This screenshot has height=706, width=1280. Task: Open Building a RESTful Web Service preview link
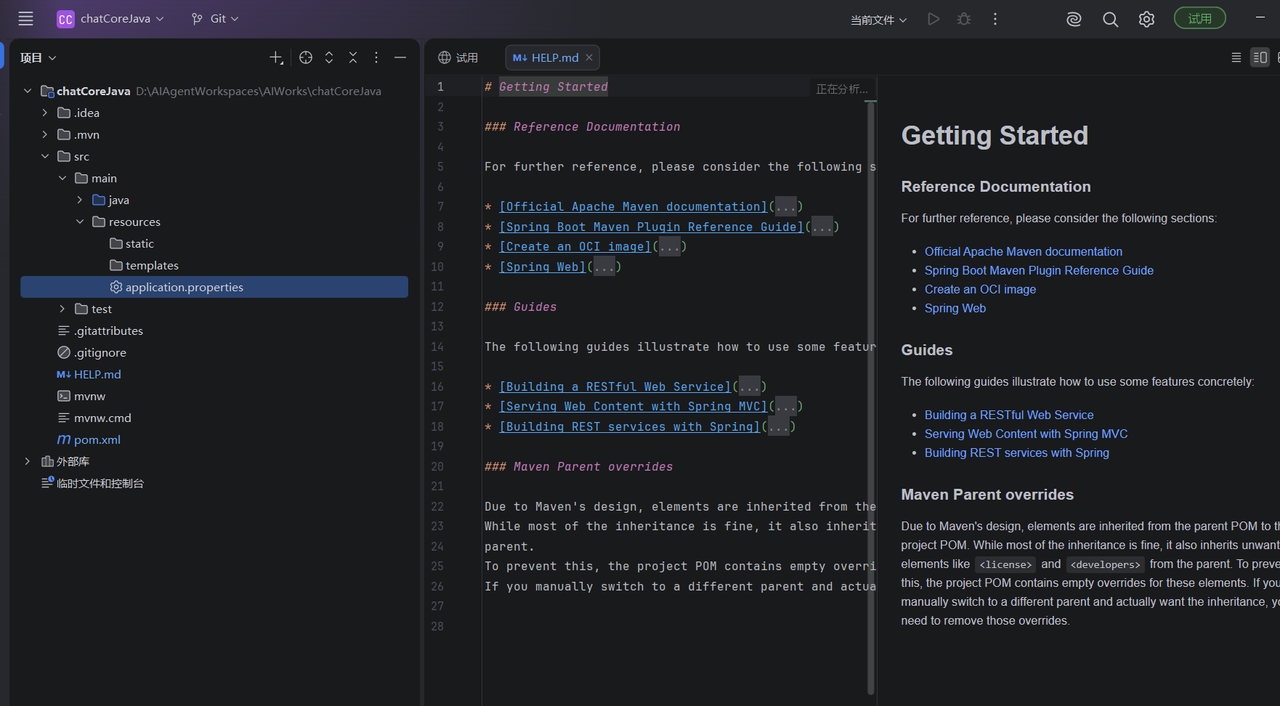(1009, 415)
